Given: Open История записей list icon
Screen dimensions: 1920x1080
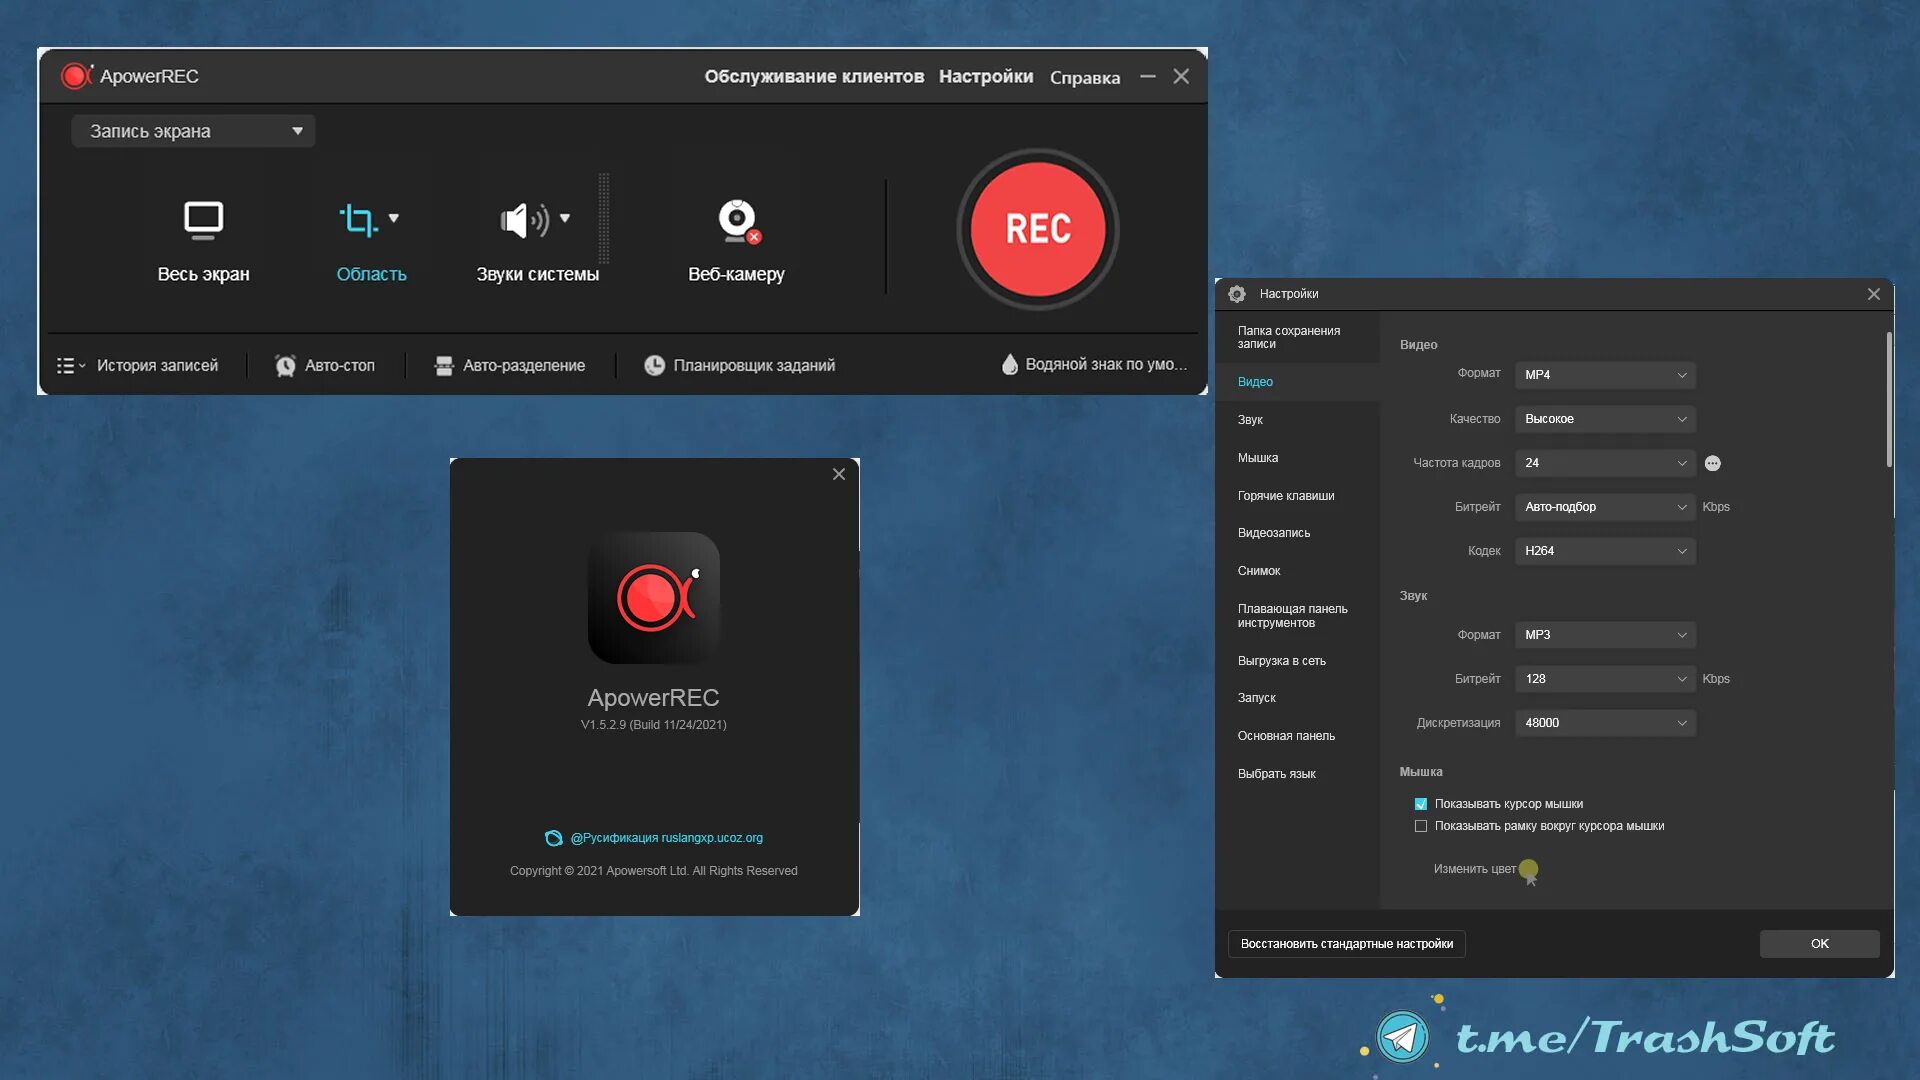Looking at the screenshot, I should coord(65,366).
